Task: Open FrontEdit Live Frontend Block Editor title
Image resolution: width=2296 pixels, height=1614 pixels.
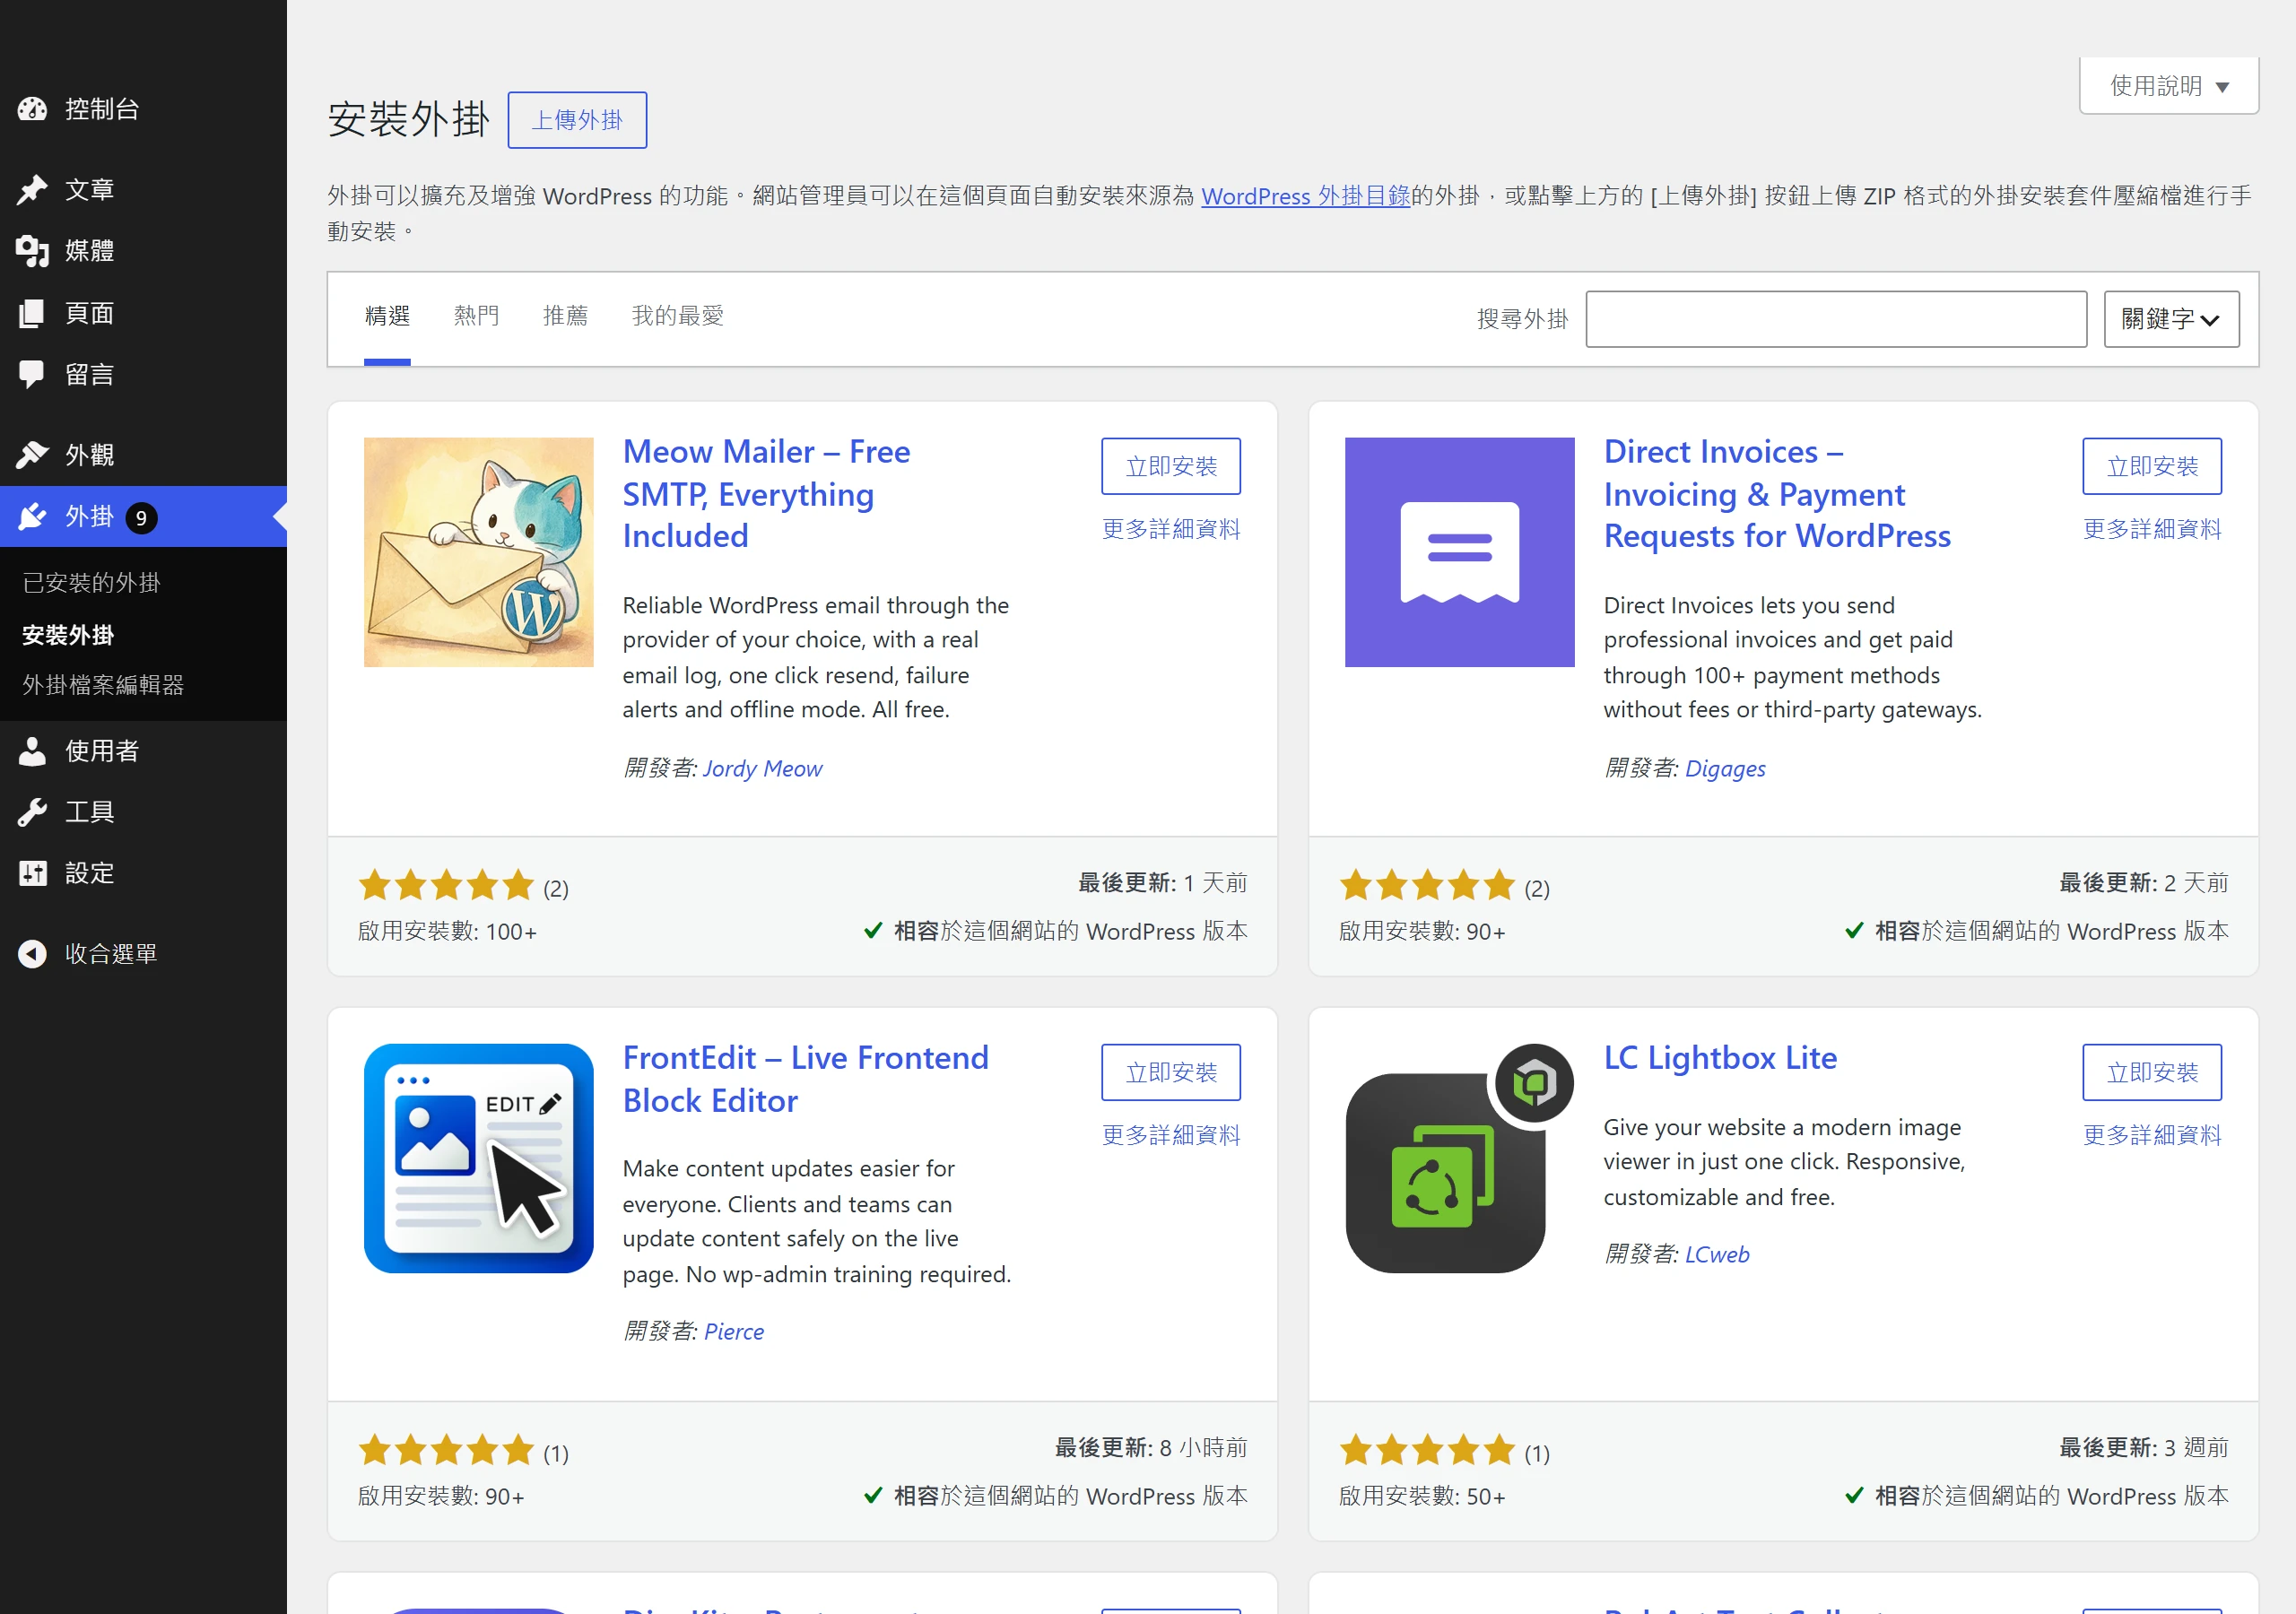Action: (x=806, y=1079)
